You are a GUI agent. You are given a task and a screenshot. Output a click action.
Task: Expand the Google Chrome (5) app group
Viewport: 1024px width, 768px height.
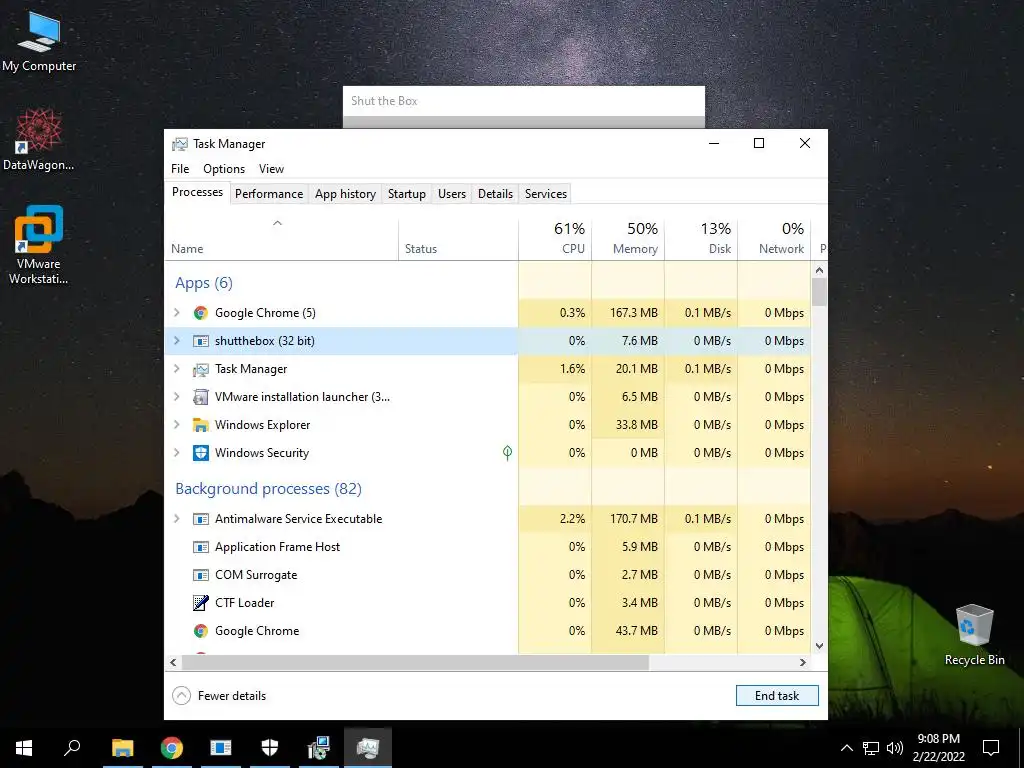(176, 313)
